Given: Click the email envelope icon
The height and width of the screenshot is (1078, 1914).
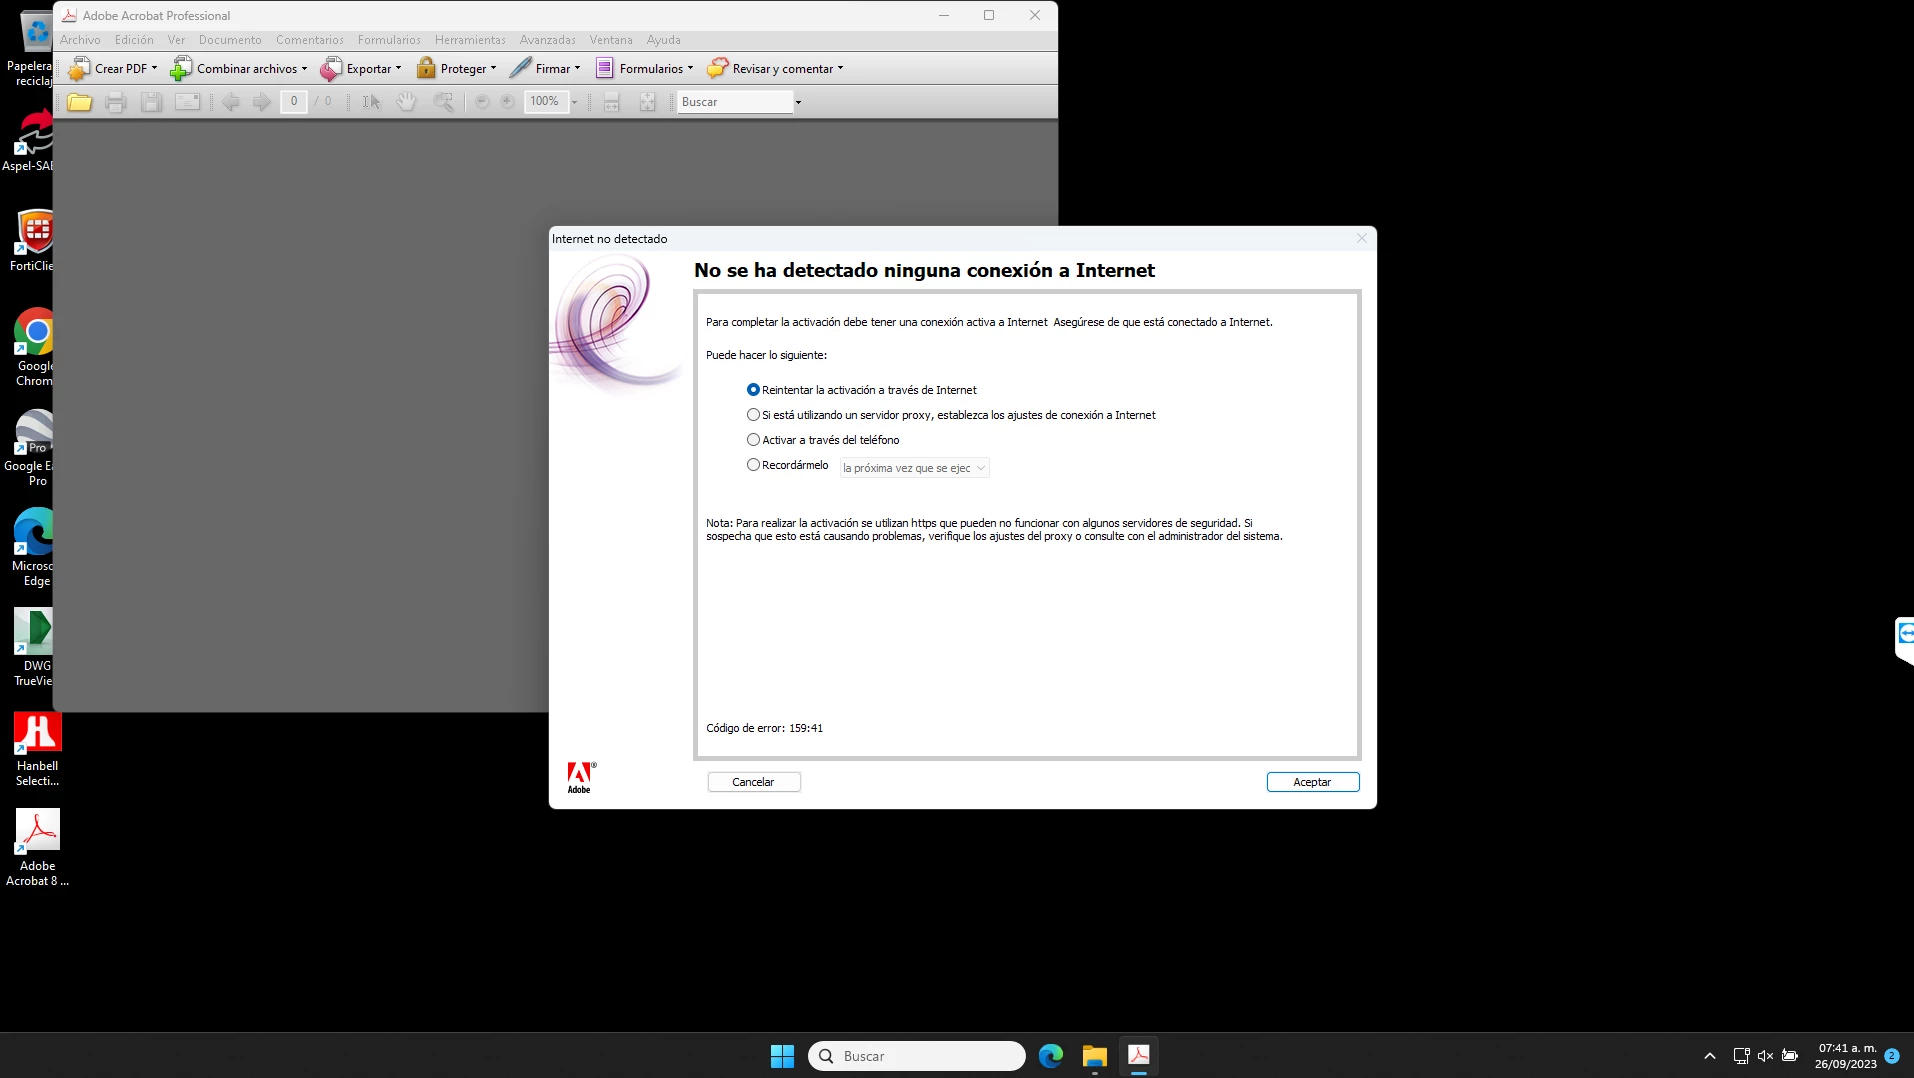Looking at the screenshot, I should pyautogui.click(x=187, y=102).
